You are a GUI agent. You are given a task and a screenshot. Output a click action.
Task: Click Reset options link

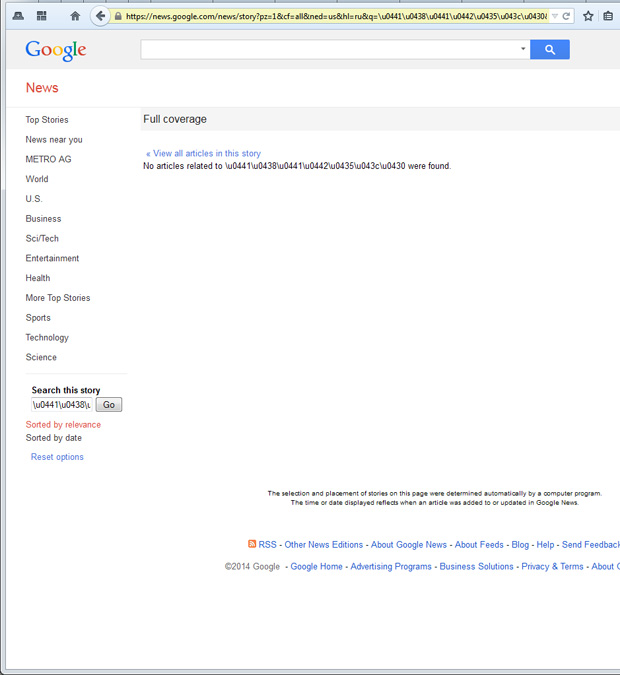point(57,457)
